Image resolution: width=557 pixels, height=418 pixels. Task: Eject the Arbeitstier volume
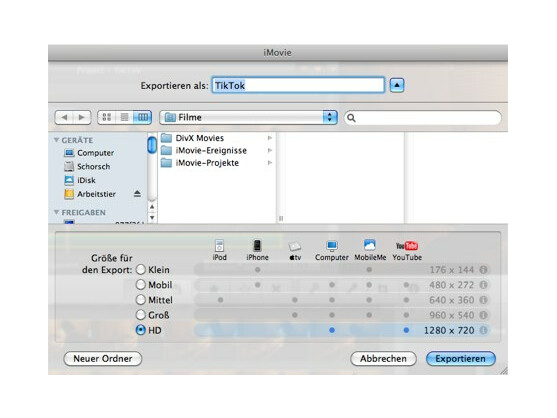point(137,194)
